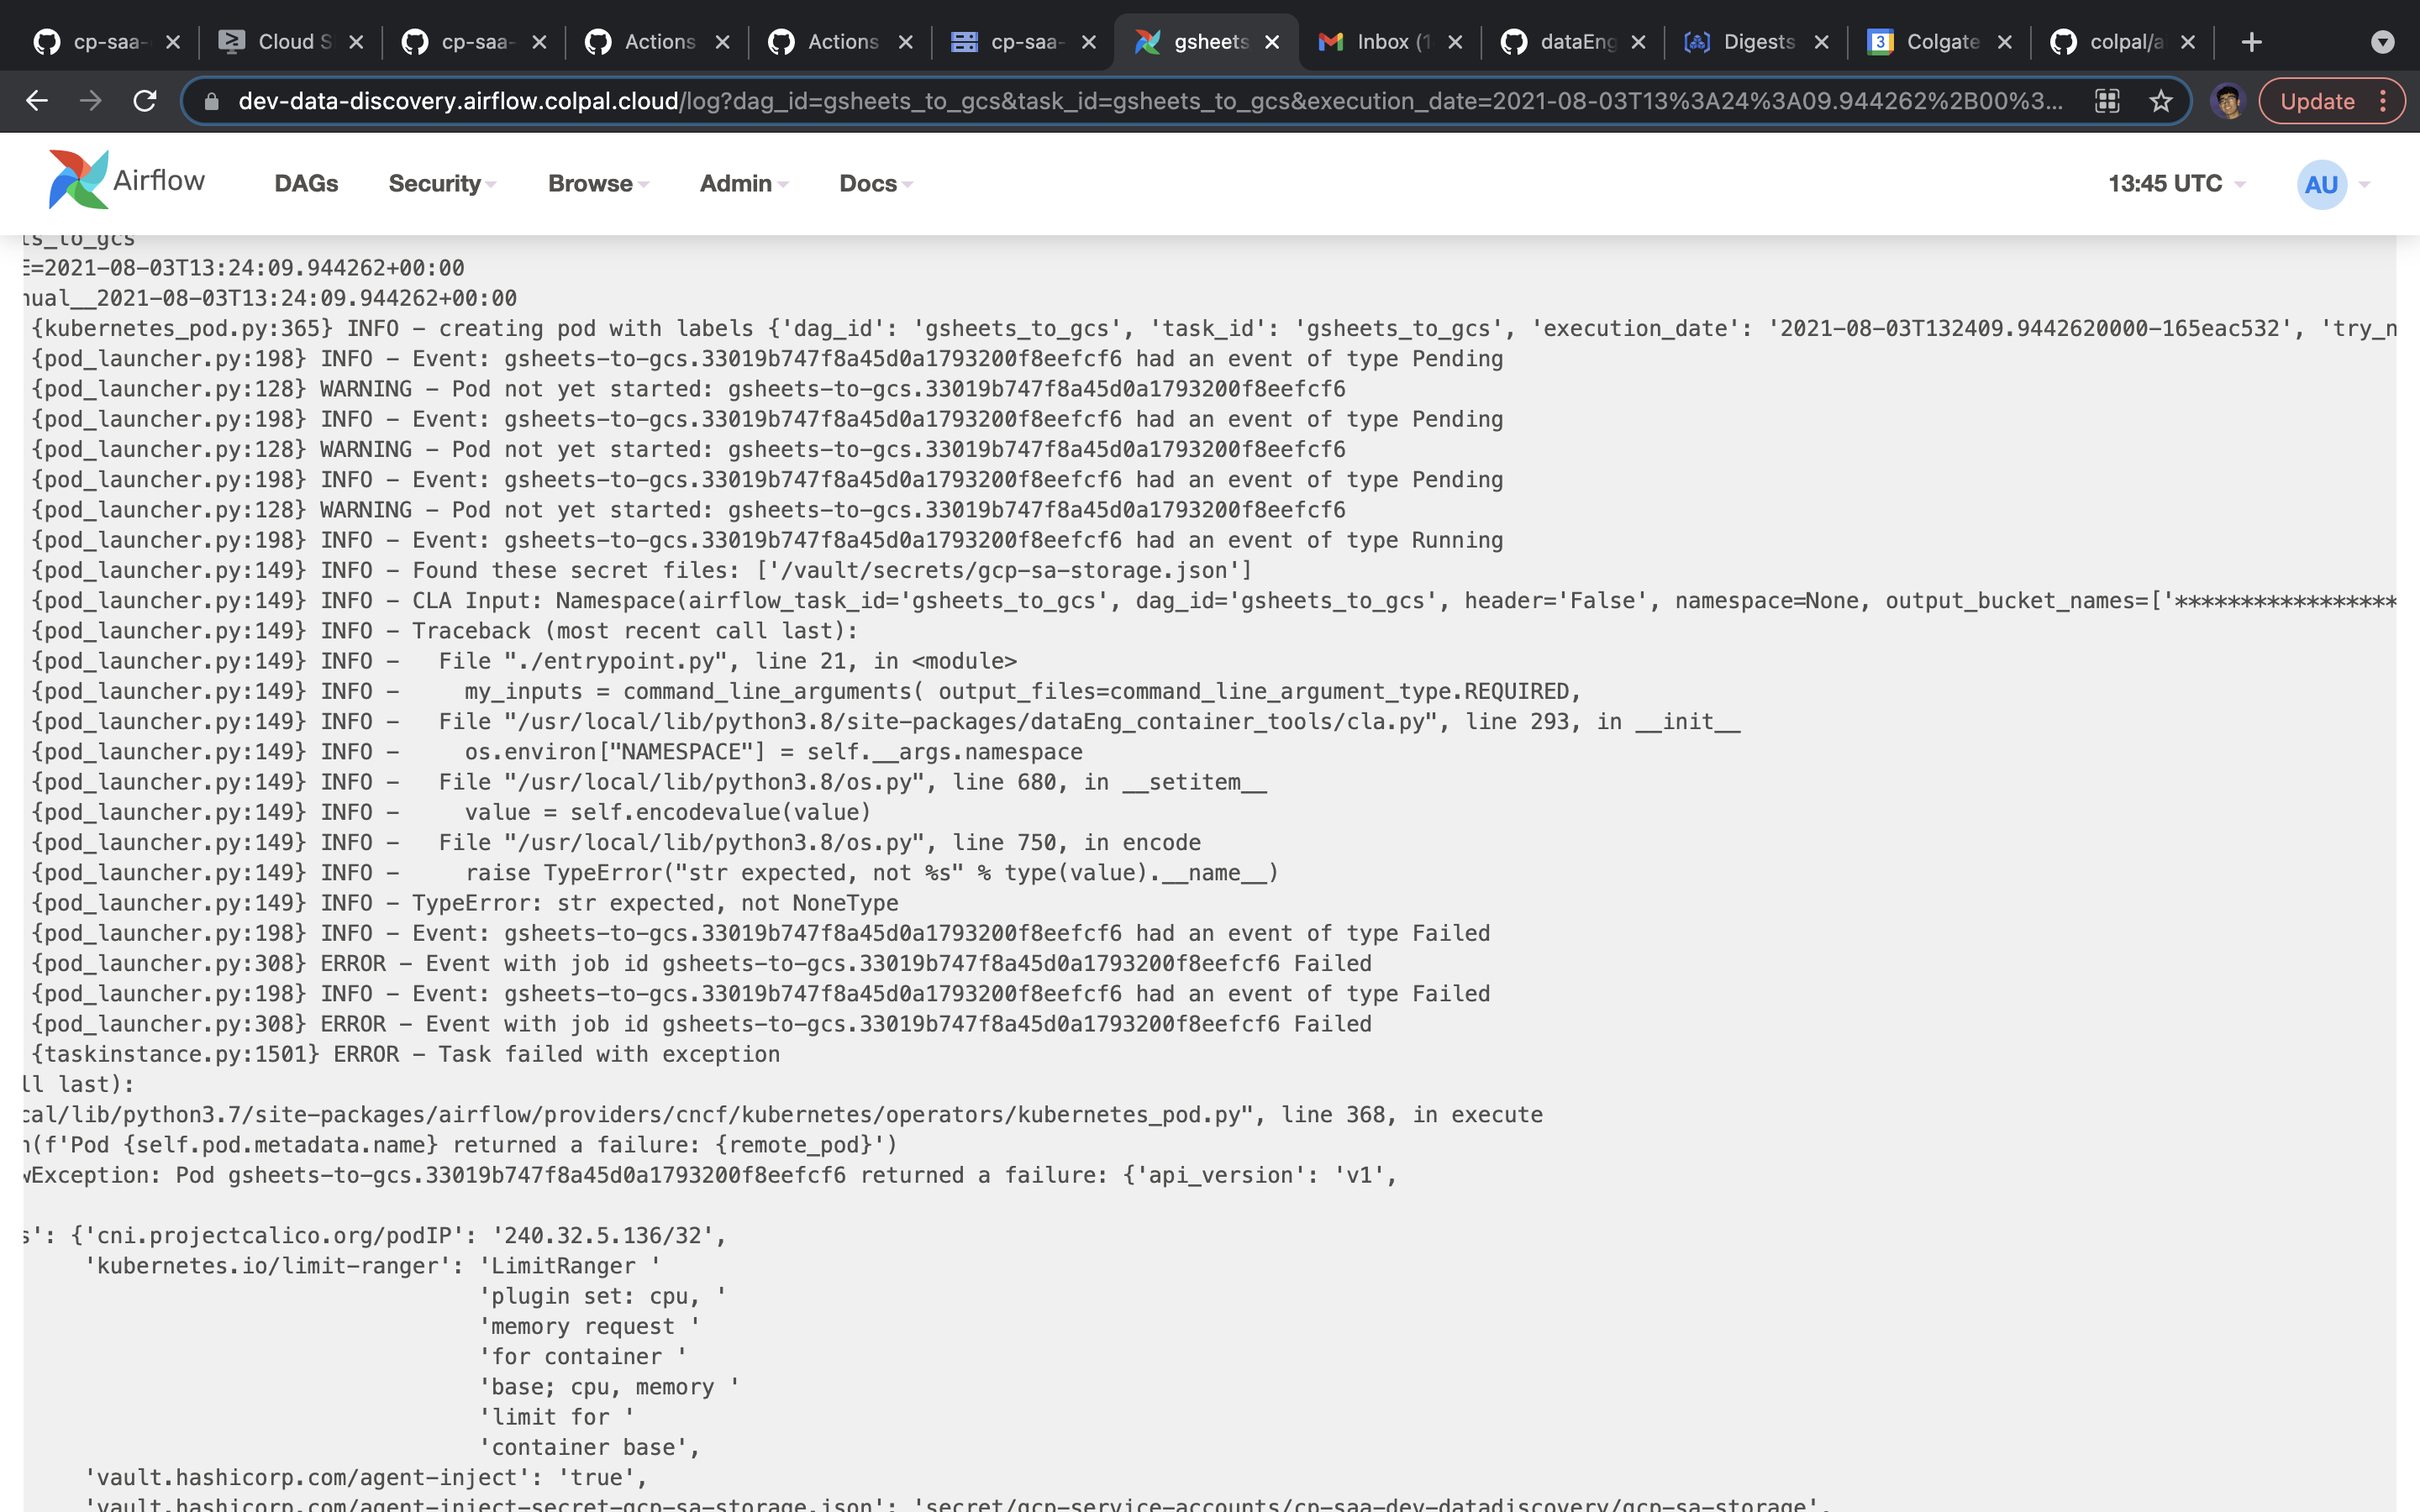Click the site lock padlock icon
Image resolution: width=2420 pixels, height=1512 pixels.
point(211,101)
